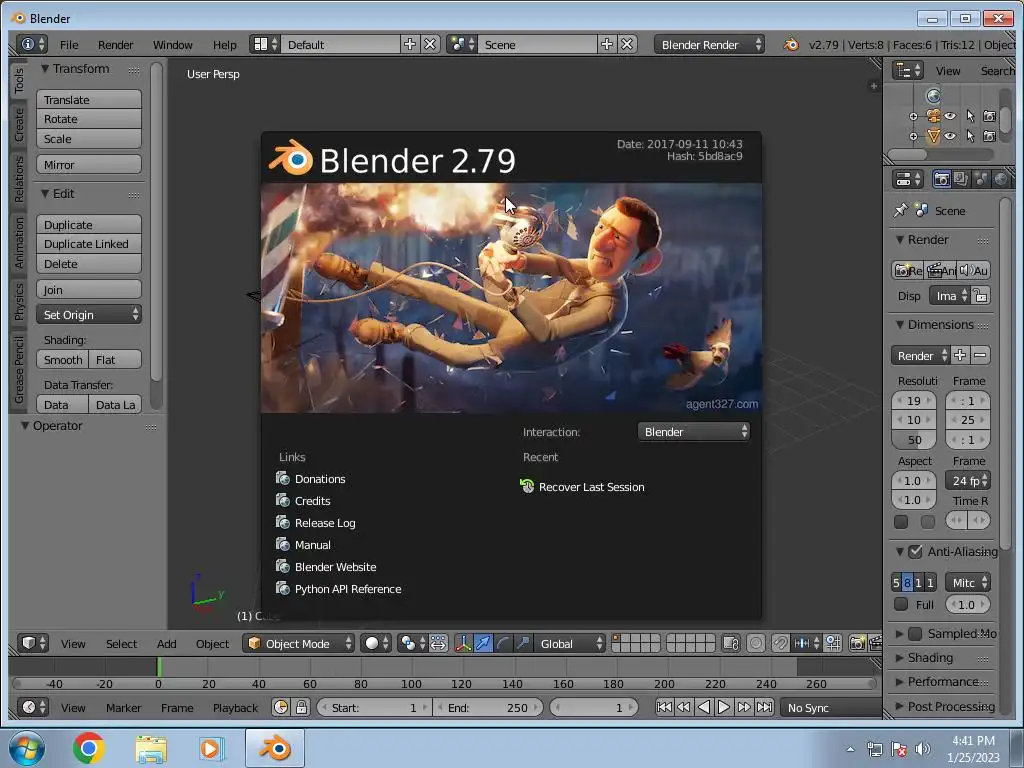This screenshot has width=1024, height=768.
Task: Click the add screen layout plus icon
Action: pyautogui.click(x=409, y=44)
